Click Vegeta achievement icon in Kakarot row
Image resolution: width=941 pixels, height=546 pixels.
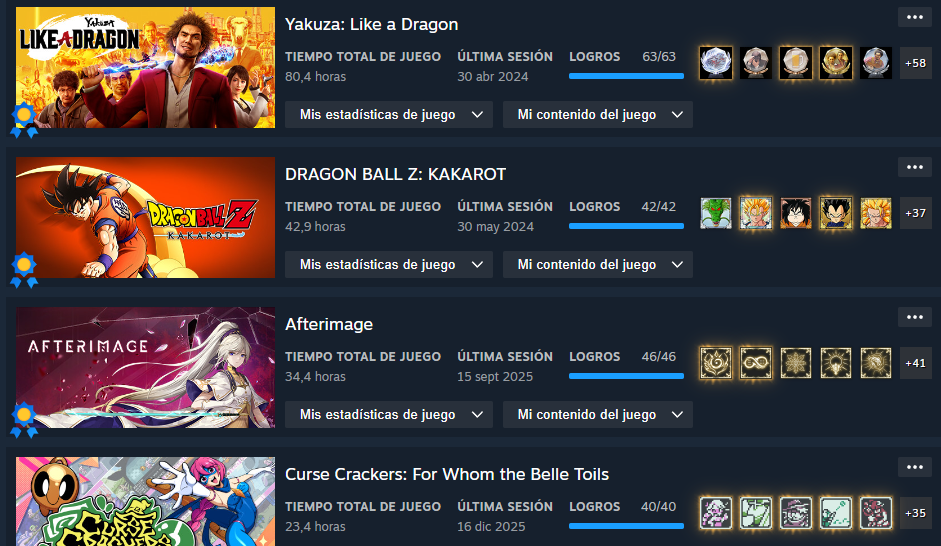836,213
